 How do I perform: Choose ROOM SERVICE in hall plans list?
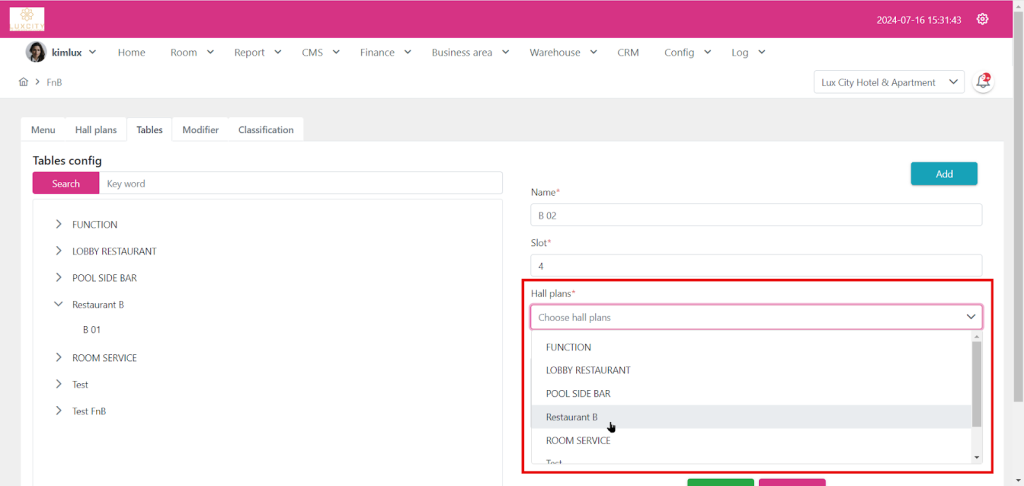pos(578,440)
